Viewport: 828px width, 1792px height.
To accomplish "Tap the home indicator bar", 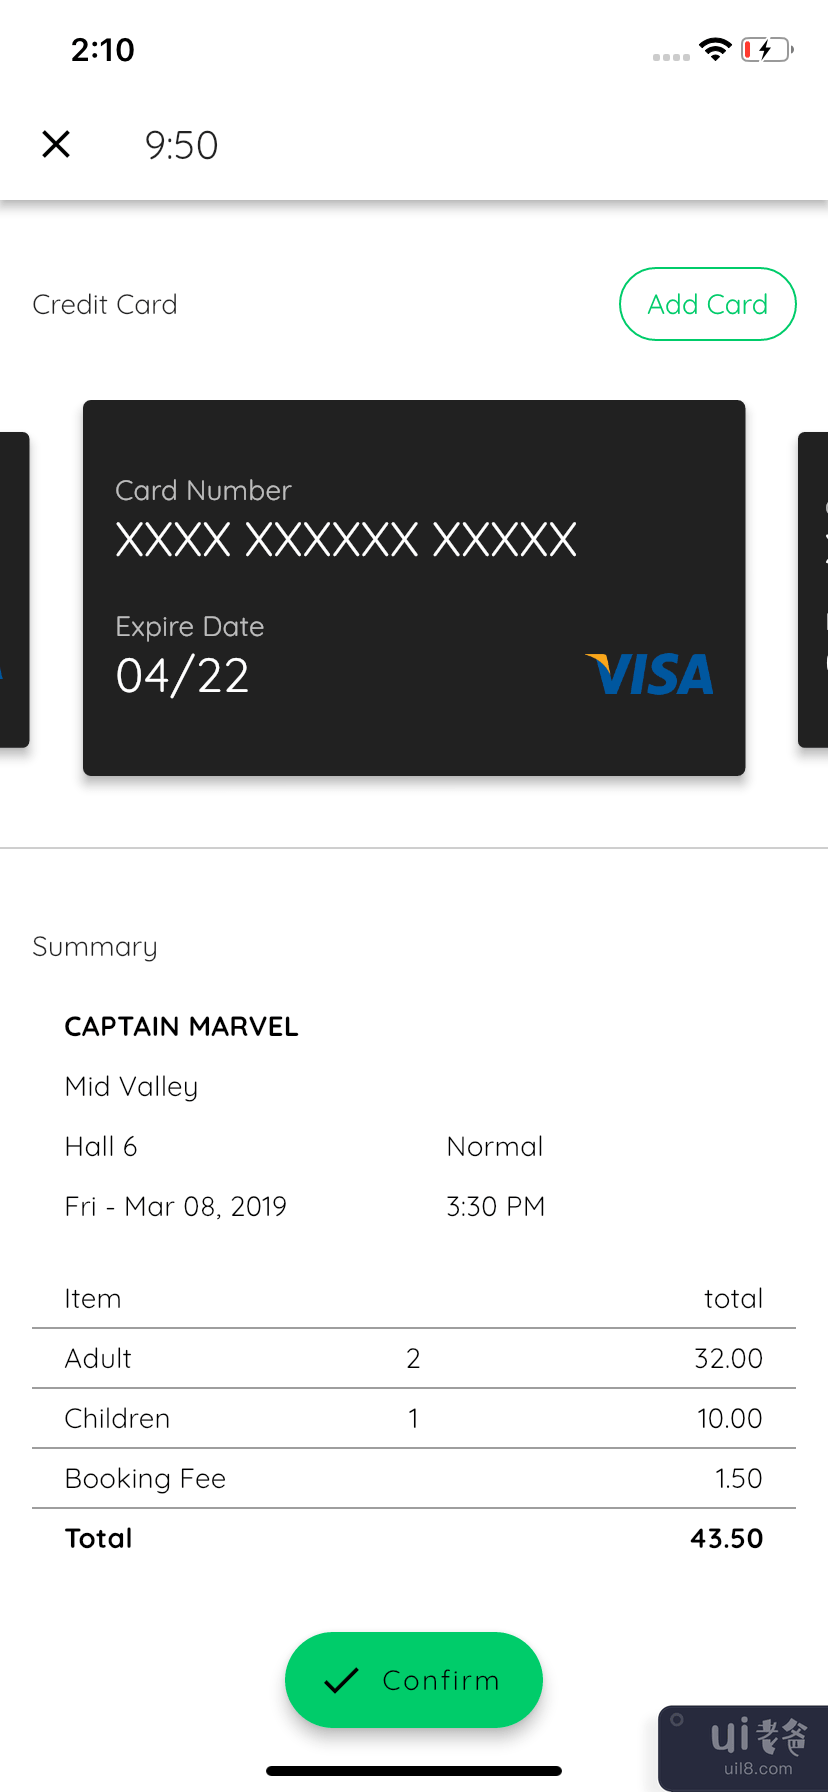I will tap(414, 1771).
